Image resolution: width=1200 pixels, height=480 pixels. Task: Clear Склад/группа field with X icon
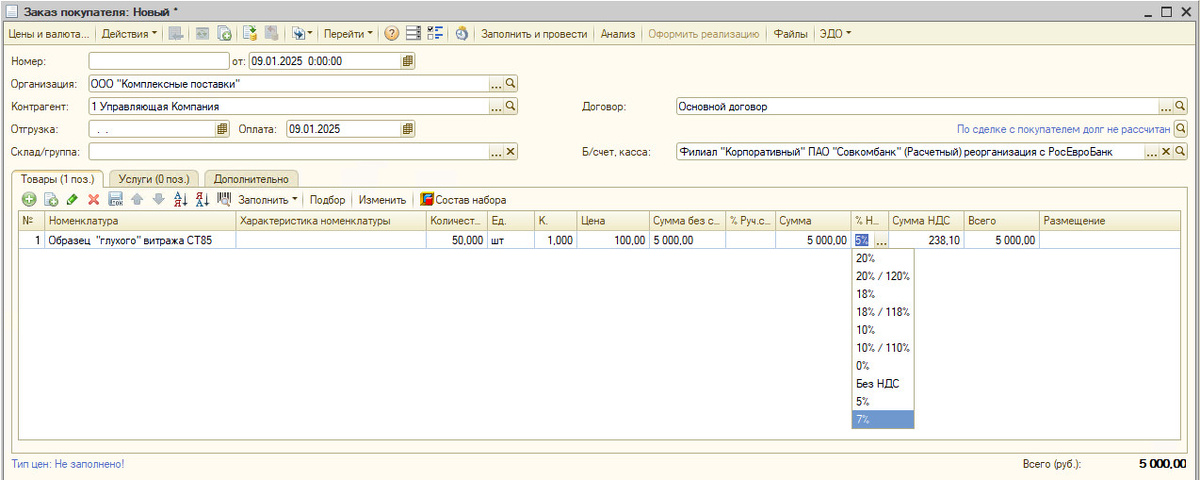(510, 152)
